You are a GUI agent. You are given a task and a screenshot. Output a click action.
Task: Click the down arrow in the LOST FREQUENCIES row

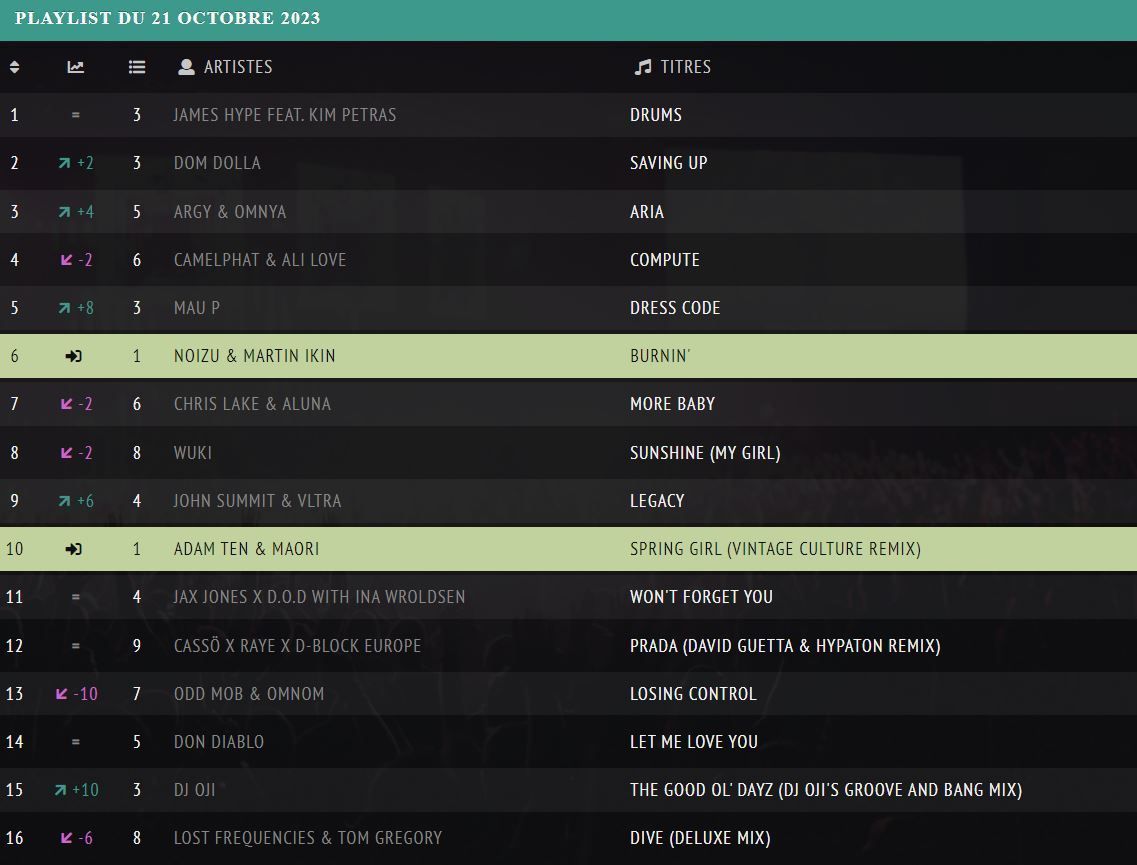click(67, 838)
